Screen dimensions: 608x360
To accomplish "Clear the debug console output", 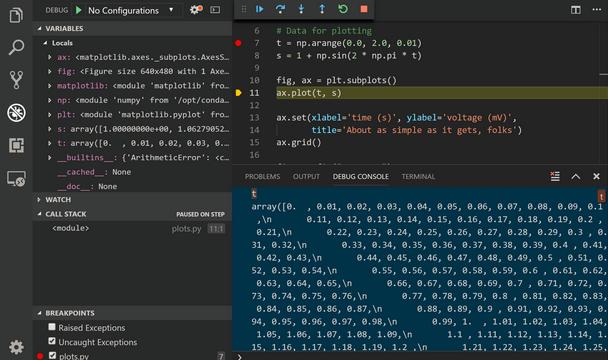I will [555, 177].
